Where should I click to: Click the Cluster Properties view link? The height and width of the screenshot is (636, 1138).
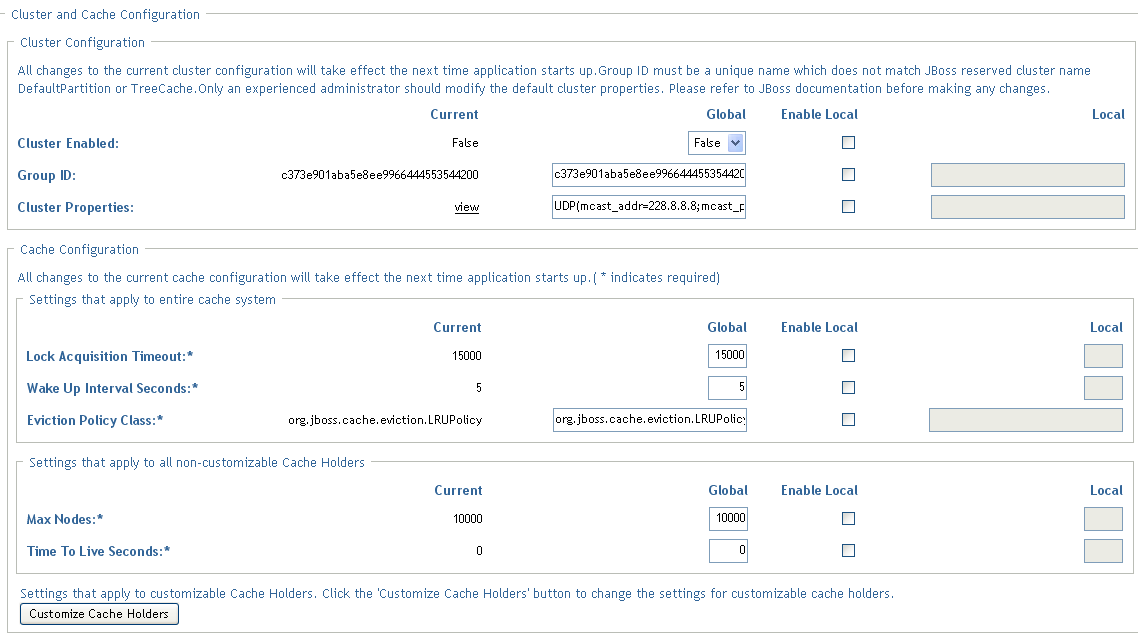(466, 208)
